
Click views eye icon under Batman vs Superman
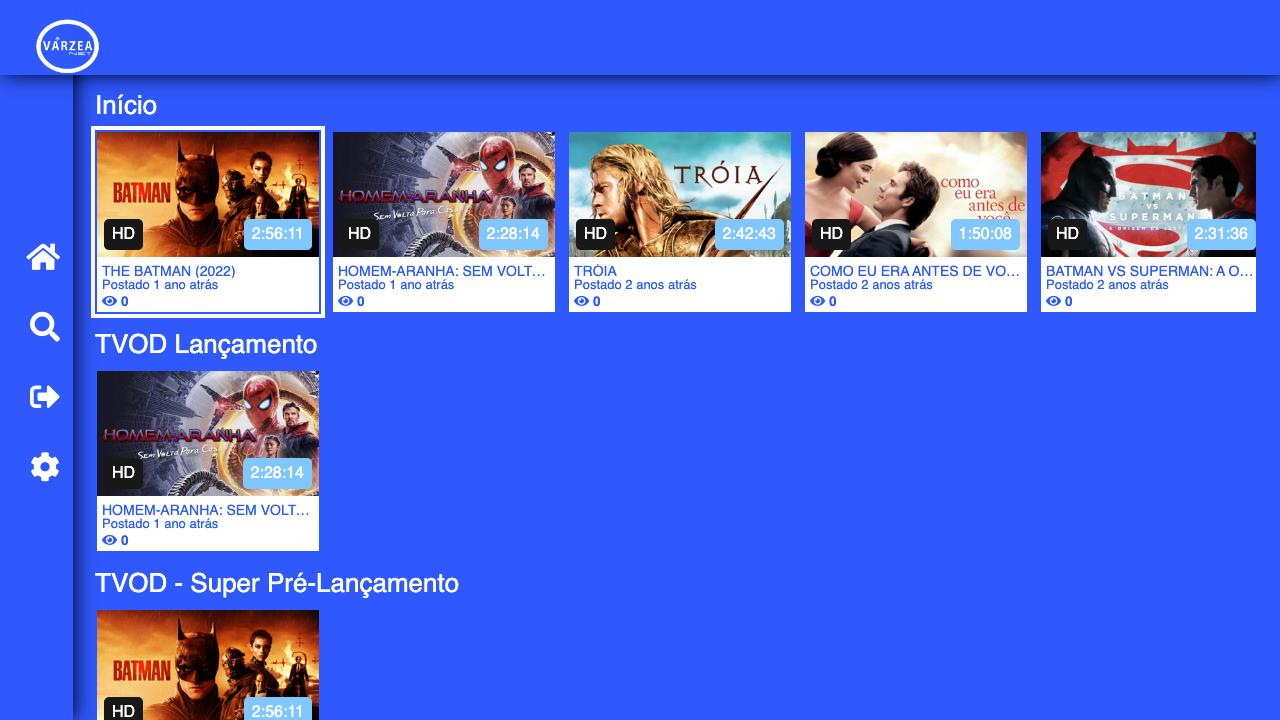click(1053, 301)
